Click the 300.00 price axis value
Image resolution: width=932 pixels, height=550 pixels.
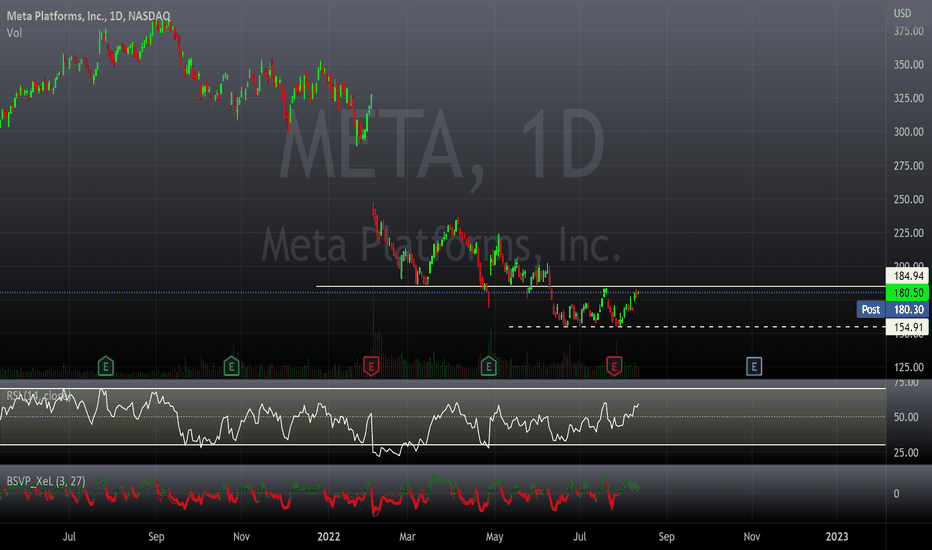click(909, 131)
